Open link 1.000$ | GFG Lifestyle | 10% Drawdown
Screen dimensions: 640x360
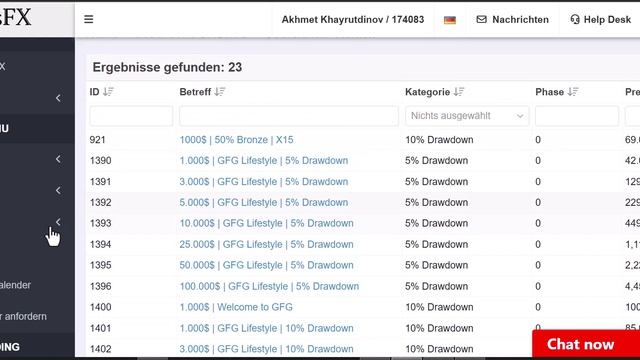tap(267, 328)
